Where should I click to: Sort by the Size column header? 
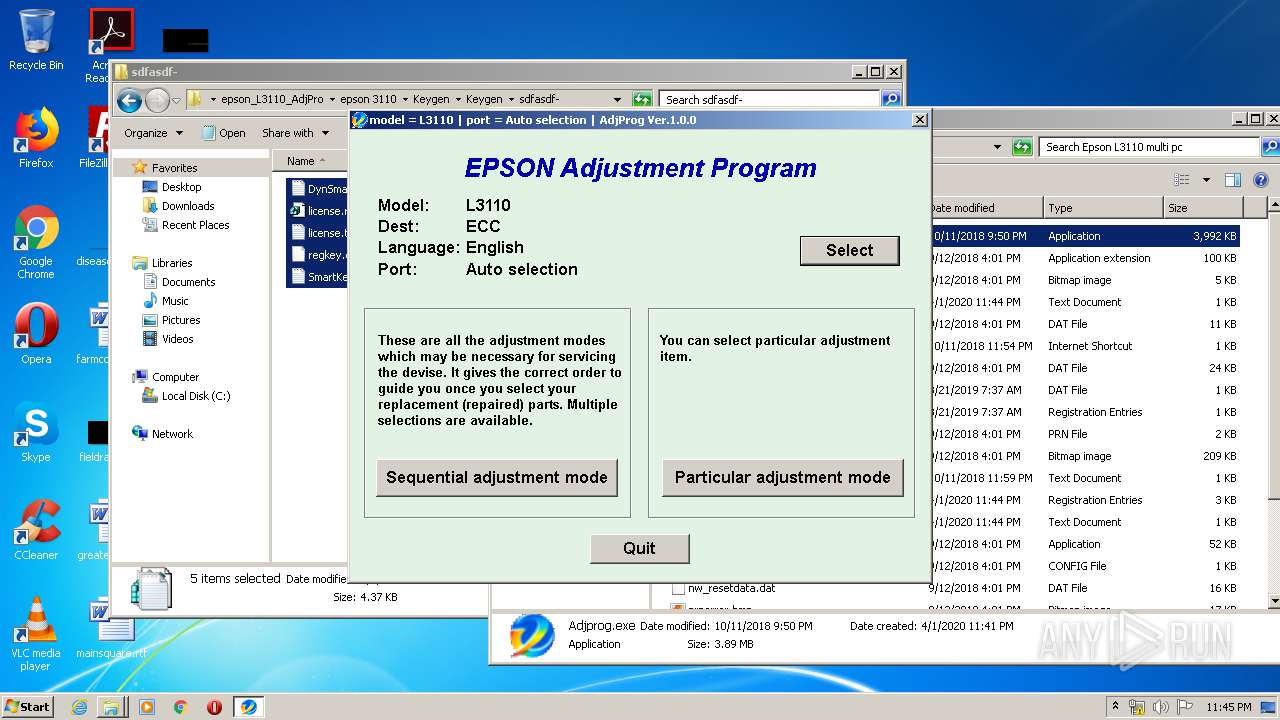1203,208
